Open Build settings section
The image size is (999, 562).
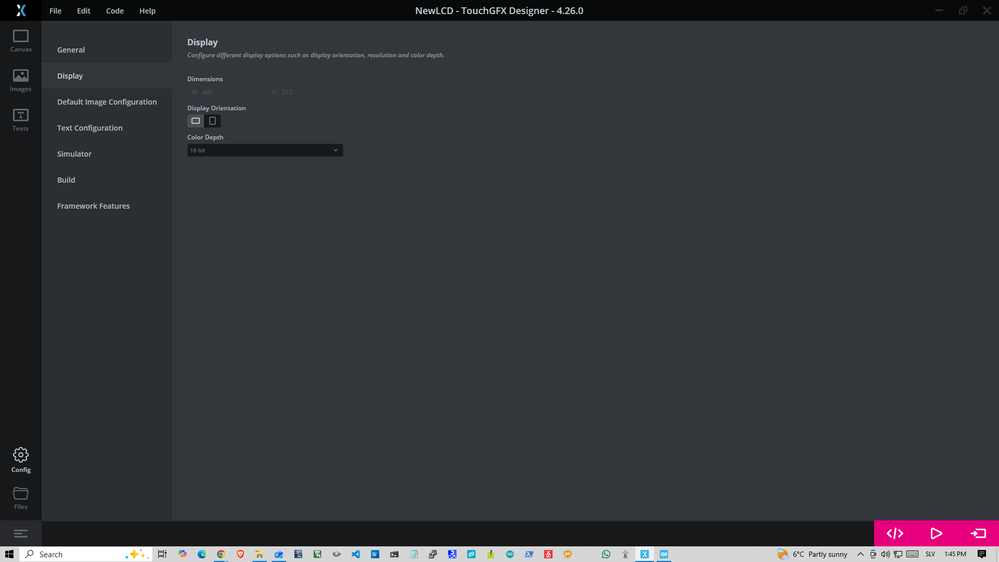(x=107, y=180)
